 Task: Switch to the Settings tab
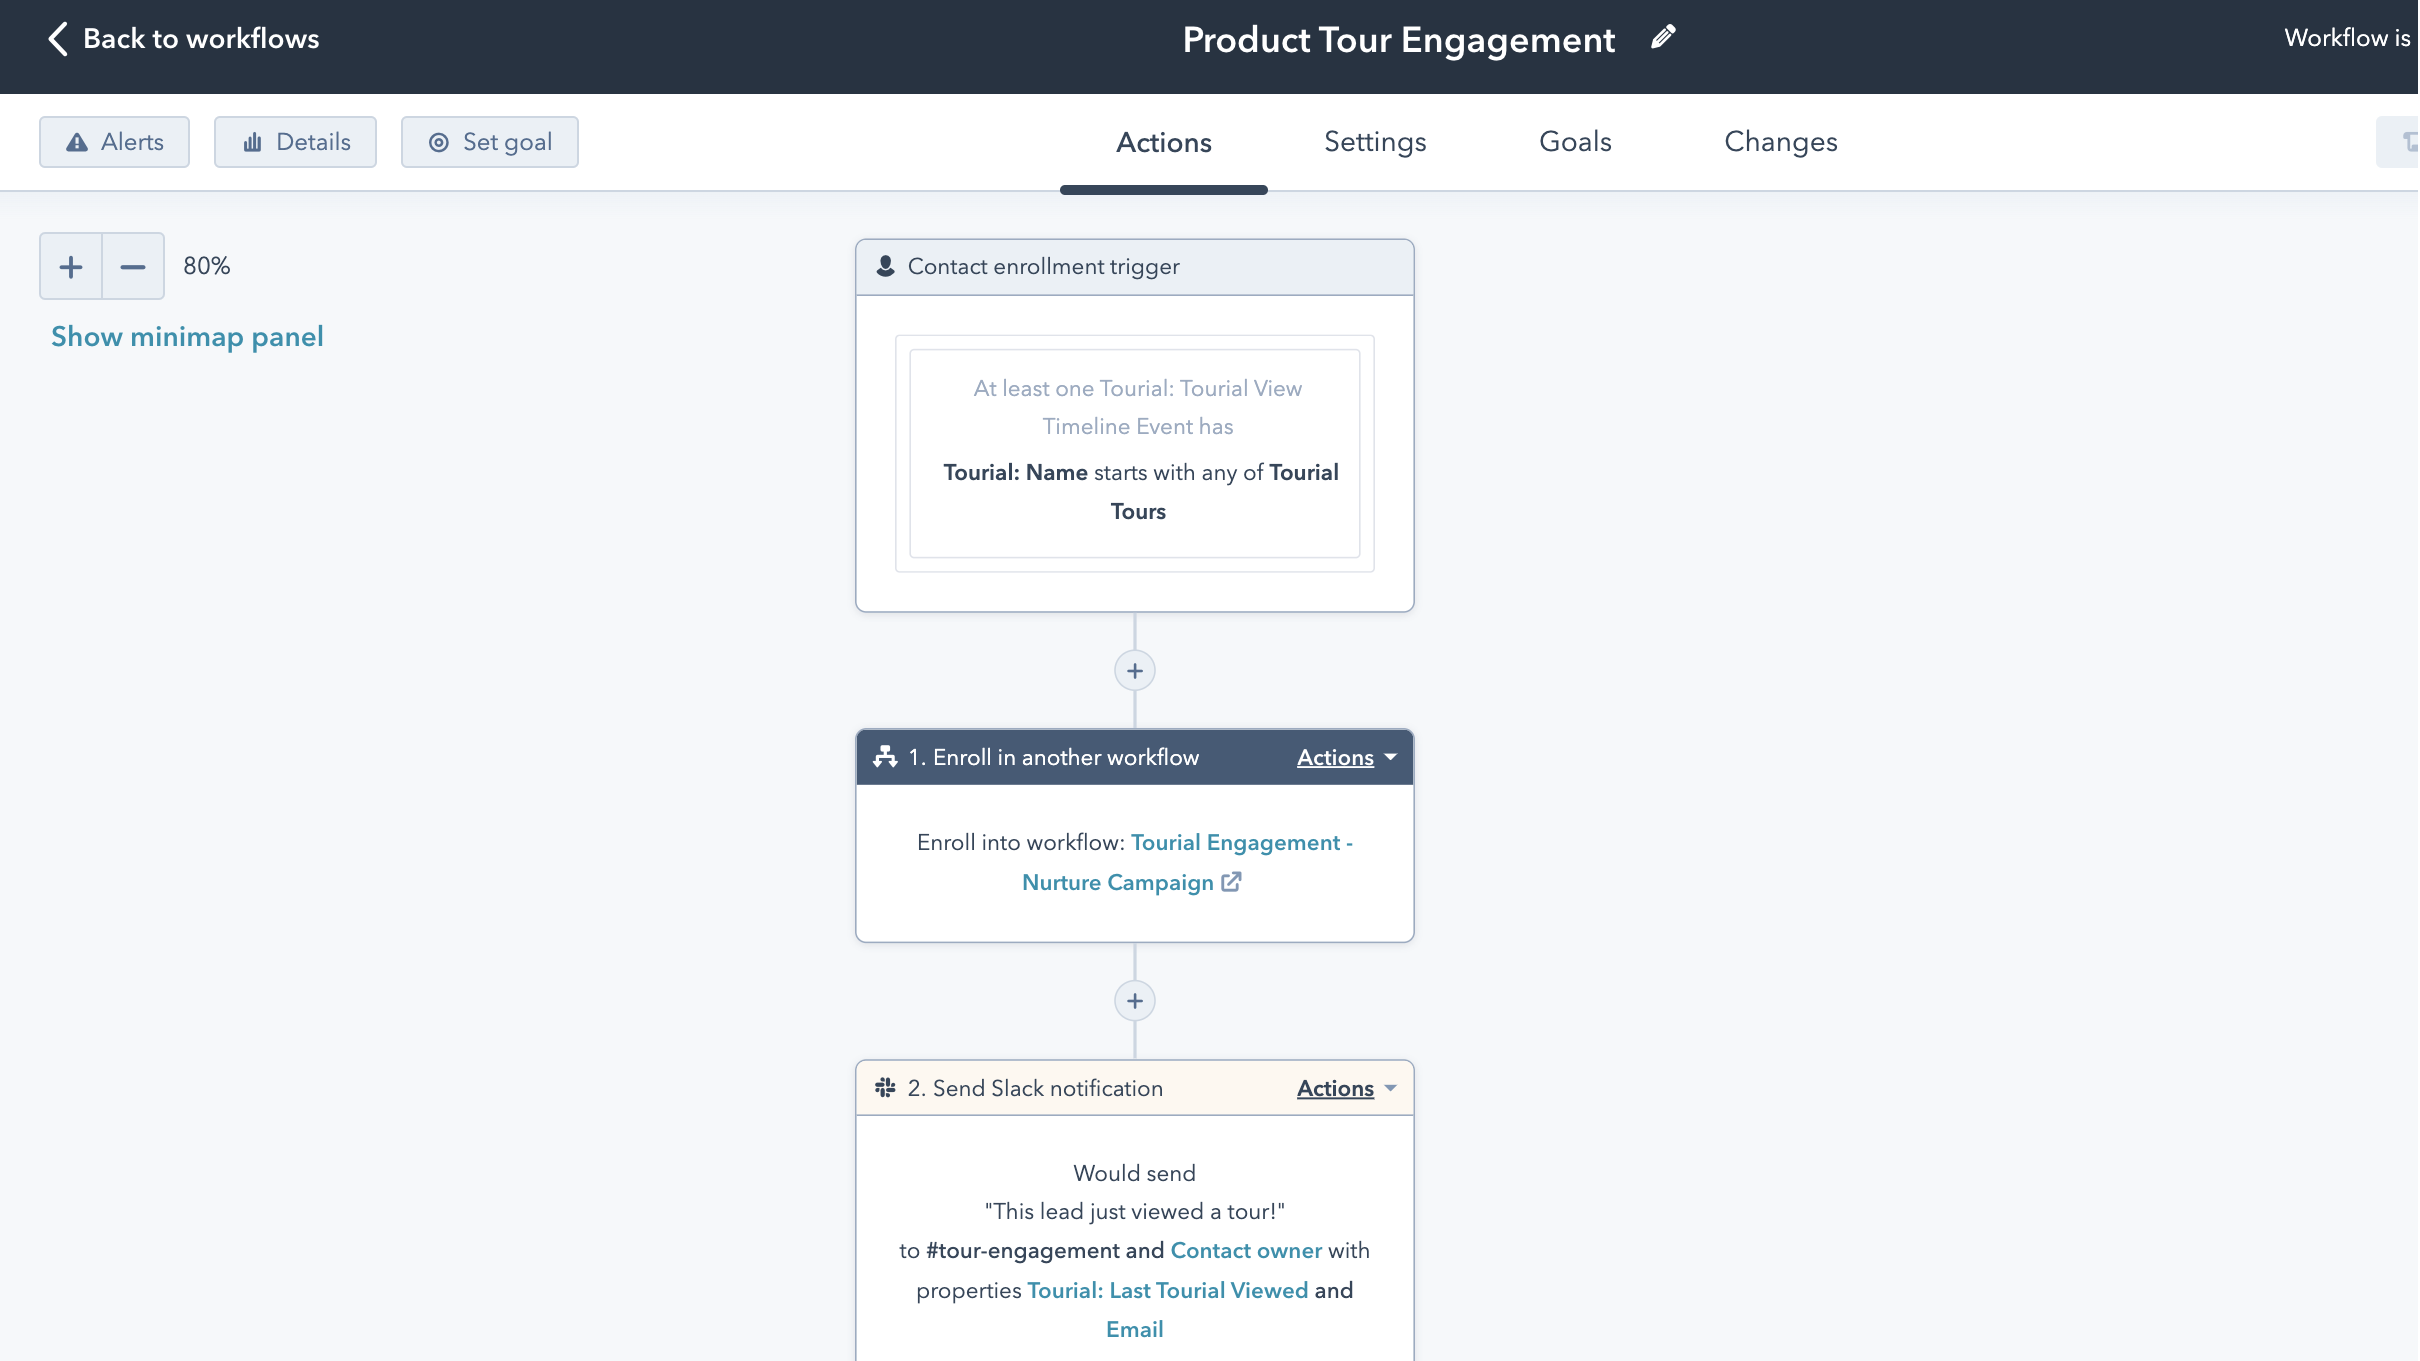coord(1375,142)
